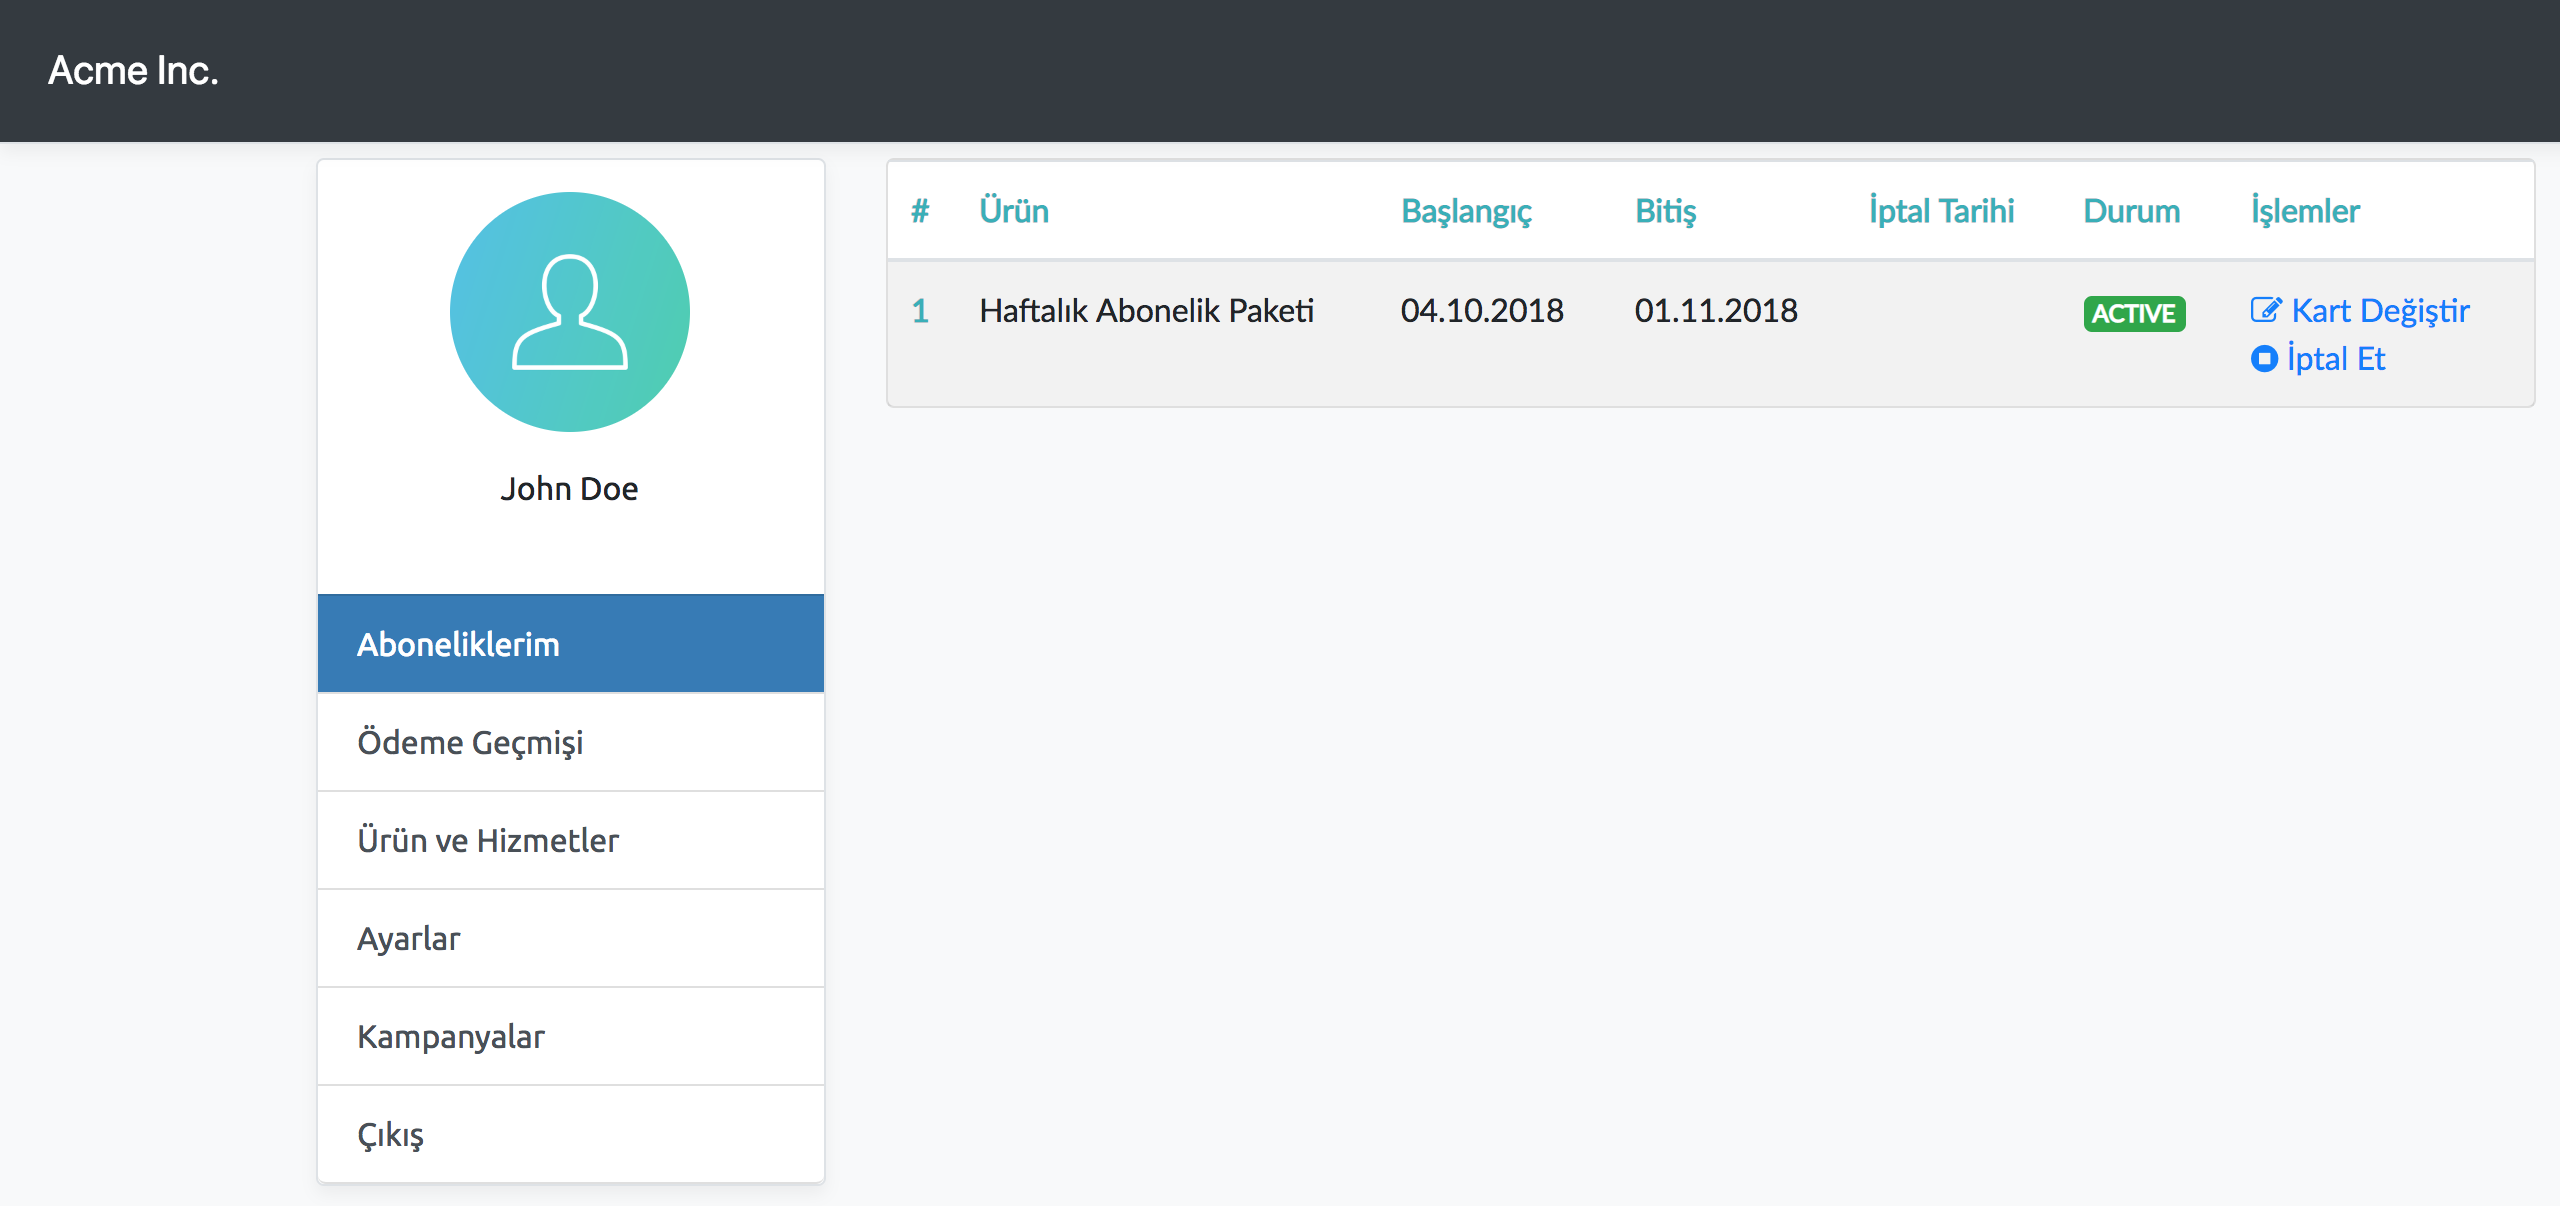Click the edit icon beside Kart Değiştir
The height and width of the screenshot is (1206, 2560).
[x=2266, y=310]
